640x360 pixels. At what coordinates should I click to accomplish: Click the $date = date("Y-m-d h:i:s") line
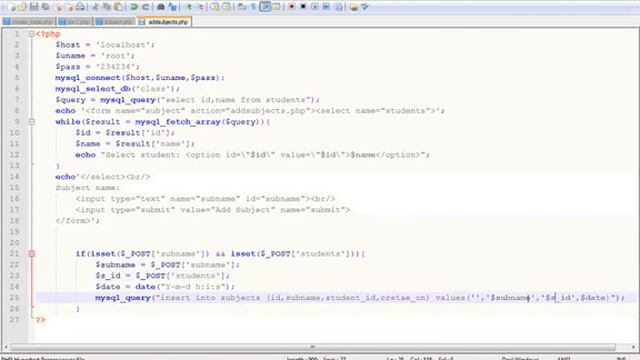coord(165,287)
